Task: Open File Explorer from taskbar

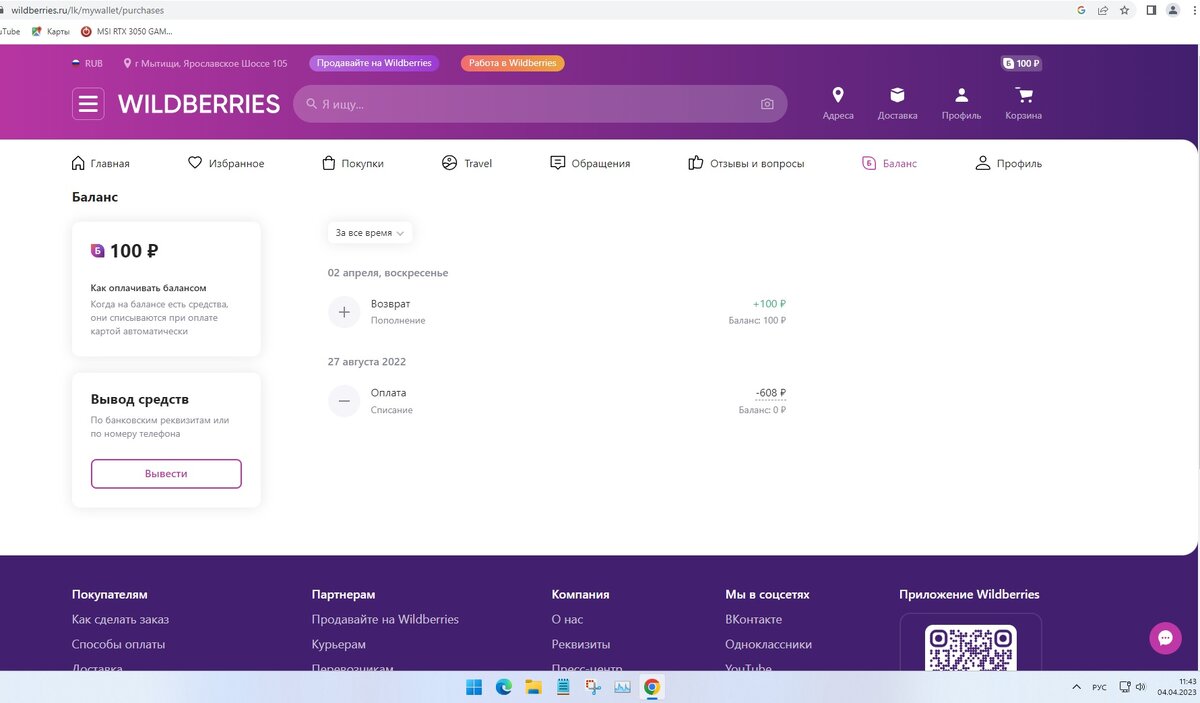Action: 534,687
